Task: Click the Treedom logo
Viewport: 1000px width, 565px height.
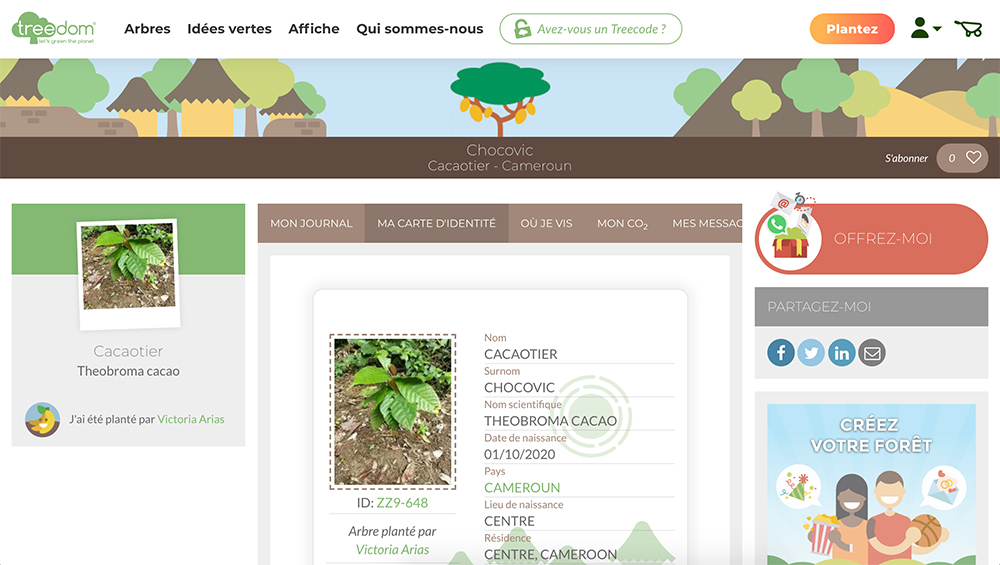Action: pyautogui.click(x=54, y=29)
